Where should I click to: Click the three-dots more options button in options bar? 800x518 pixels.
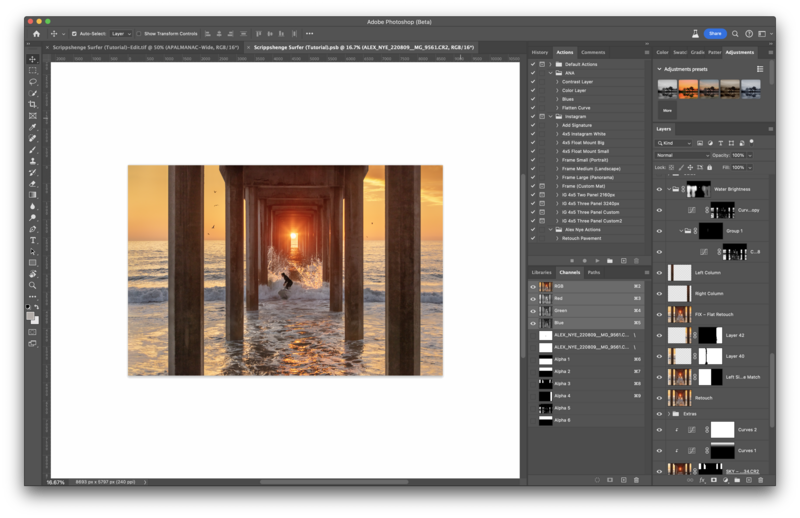tap(310, 34)
